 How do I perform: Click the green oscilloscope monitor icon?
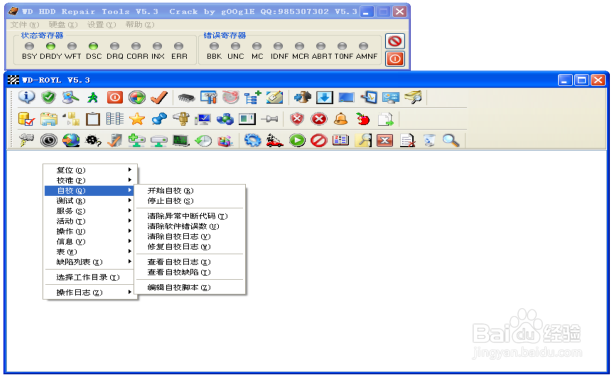pyautogui.click(x=181, y=140)
